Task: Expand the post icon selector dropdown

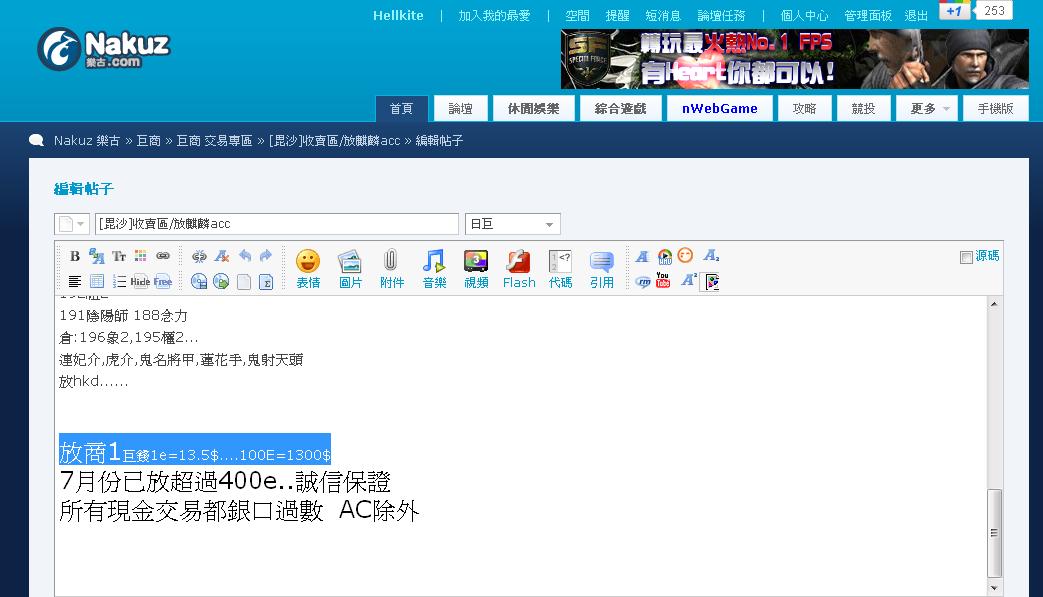Action: 72,224
